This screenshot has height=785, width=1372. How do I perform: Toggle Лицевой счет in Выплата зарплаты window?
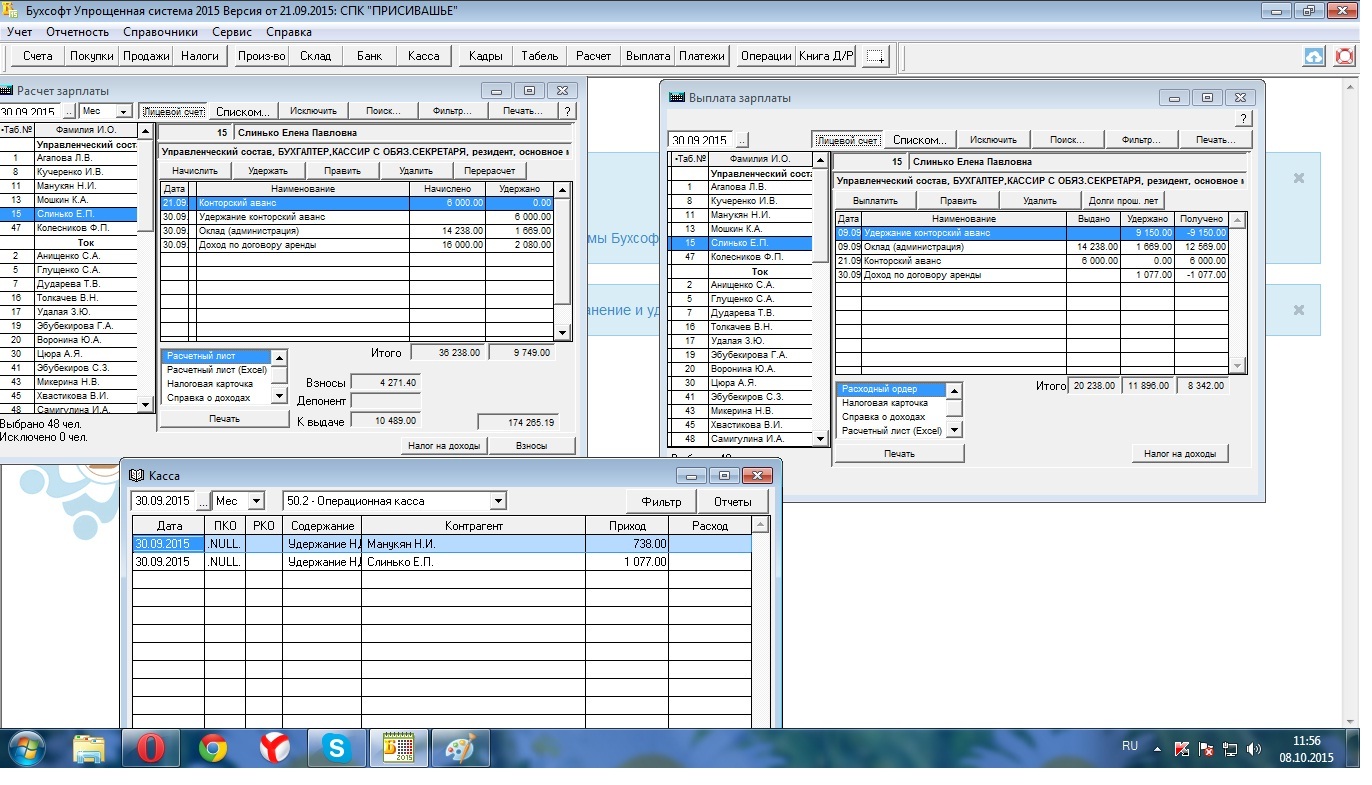(x=846, y=140)
